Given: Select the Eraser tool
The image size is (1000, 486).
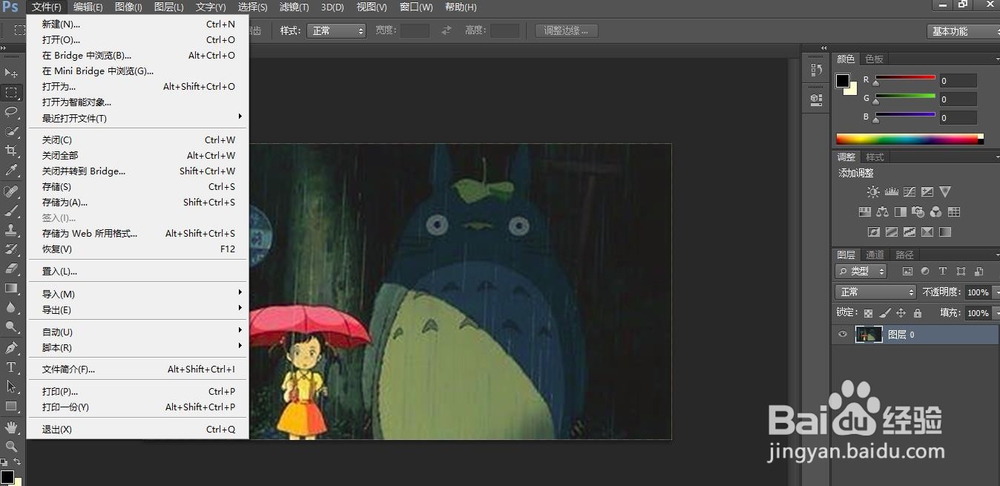Looking at the screenshot, I should (x=11, y=268).
